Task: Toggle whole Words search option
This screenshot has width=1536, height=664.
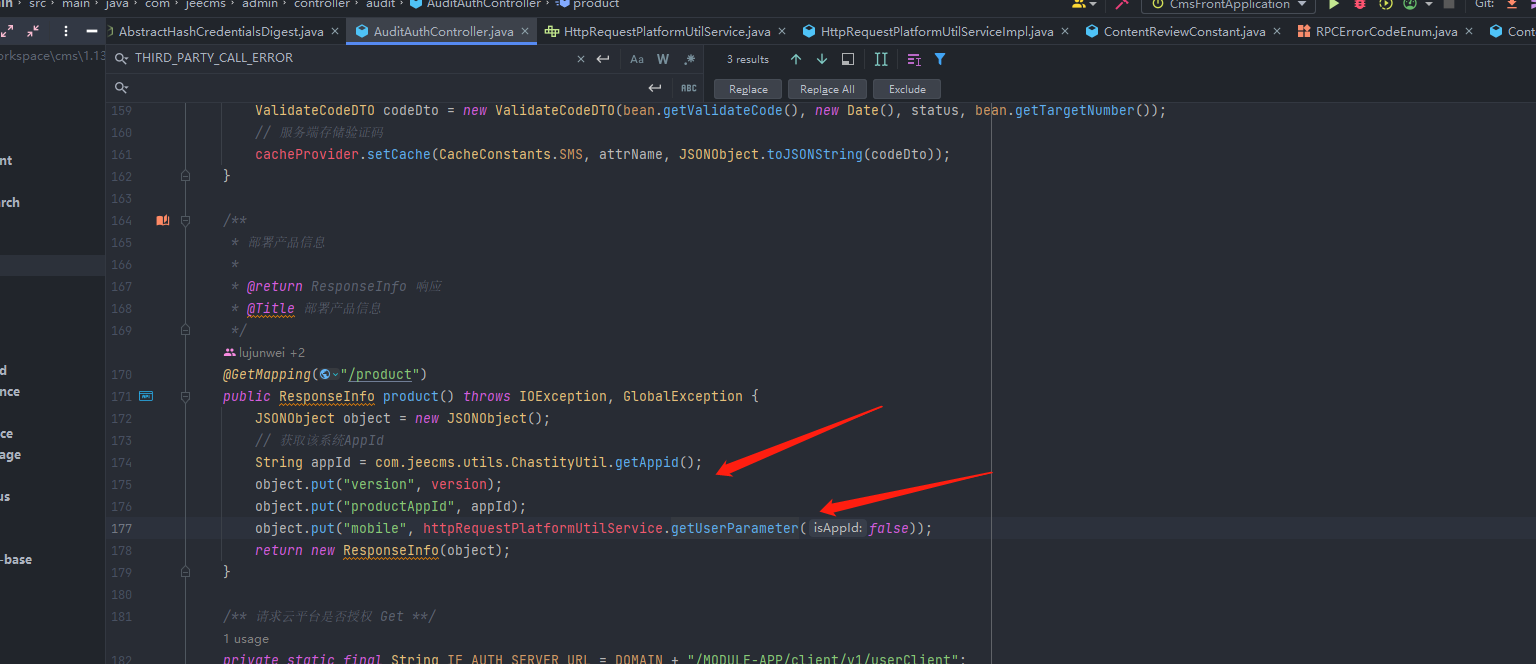Action: [663, 59]
